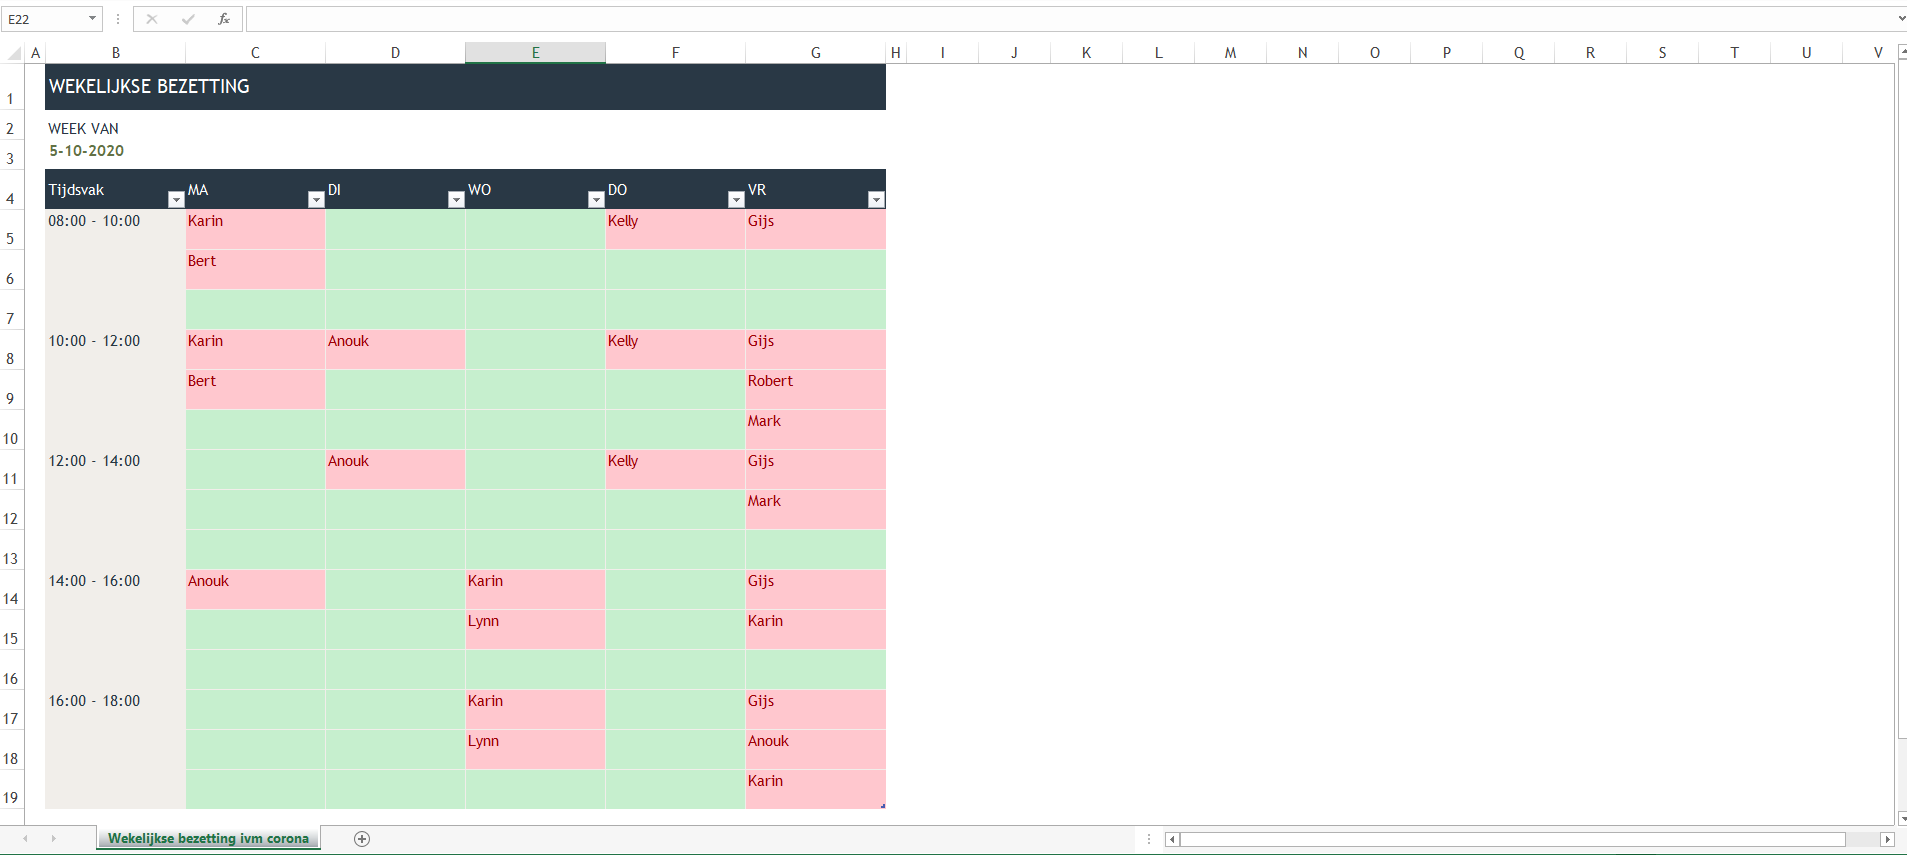Viewport: 1907px width, 855px height.
Task: Select column G header
Action: [816, 53]
